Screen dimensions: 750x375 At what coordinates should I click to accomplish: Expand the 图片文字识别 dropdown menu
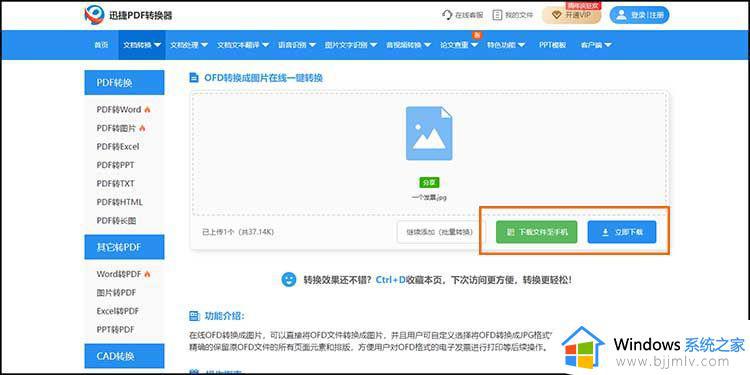351,45
